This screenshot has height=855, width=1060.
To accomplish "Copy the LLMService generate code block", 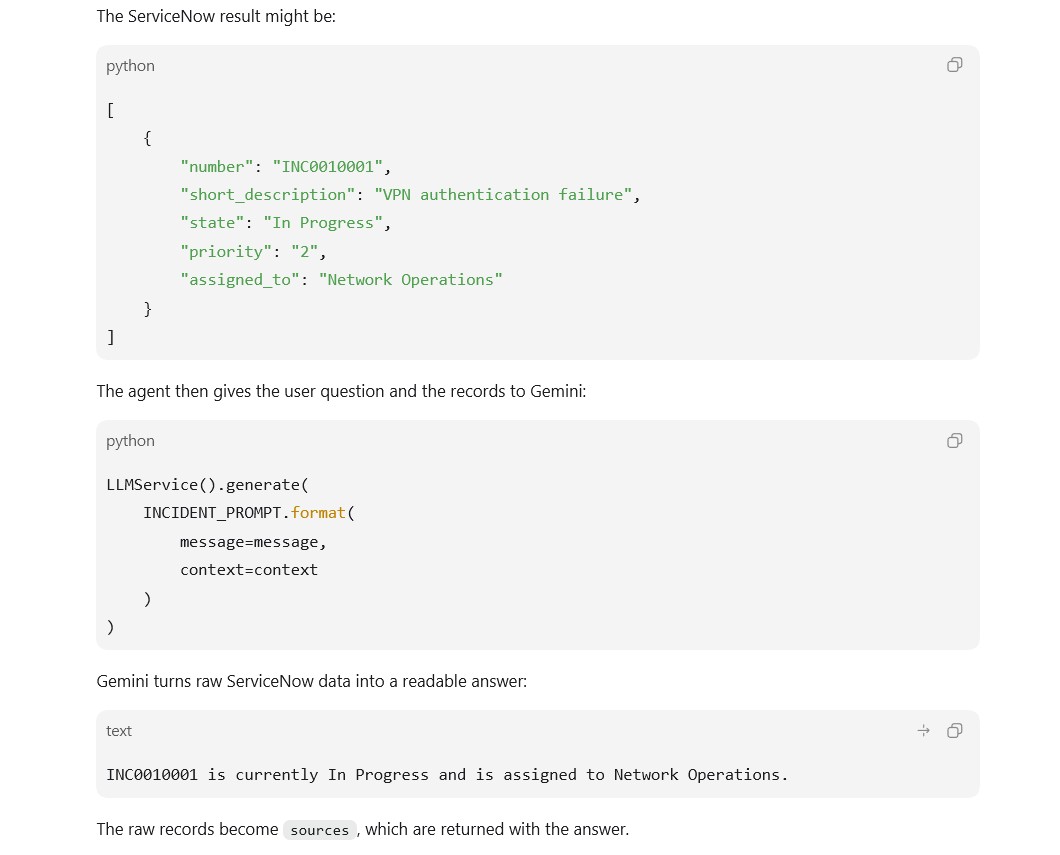I will (x=955, y=441).
